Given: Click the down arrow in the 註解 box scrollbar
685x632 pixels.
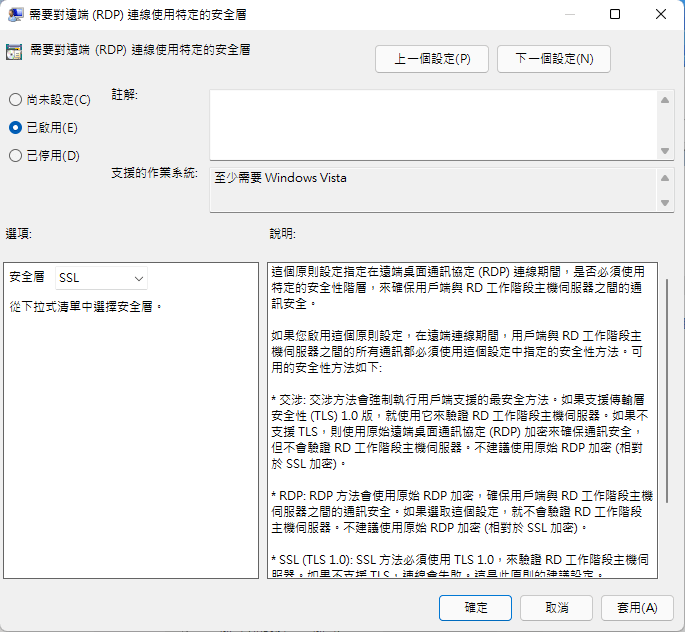Looking at the screenshot, I should pyautogui.click(x=665, y=151).
